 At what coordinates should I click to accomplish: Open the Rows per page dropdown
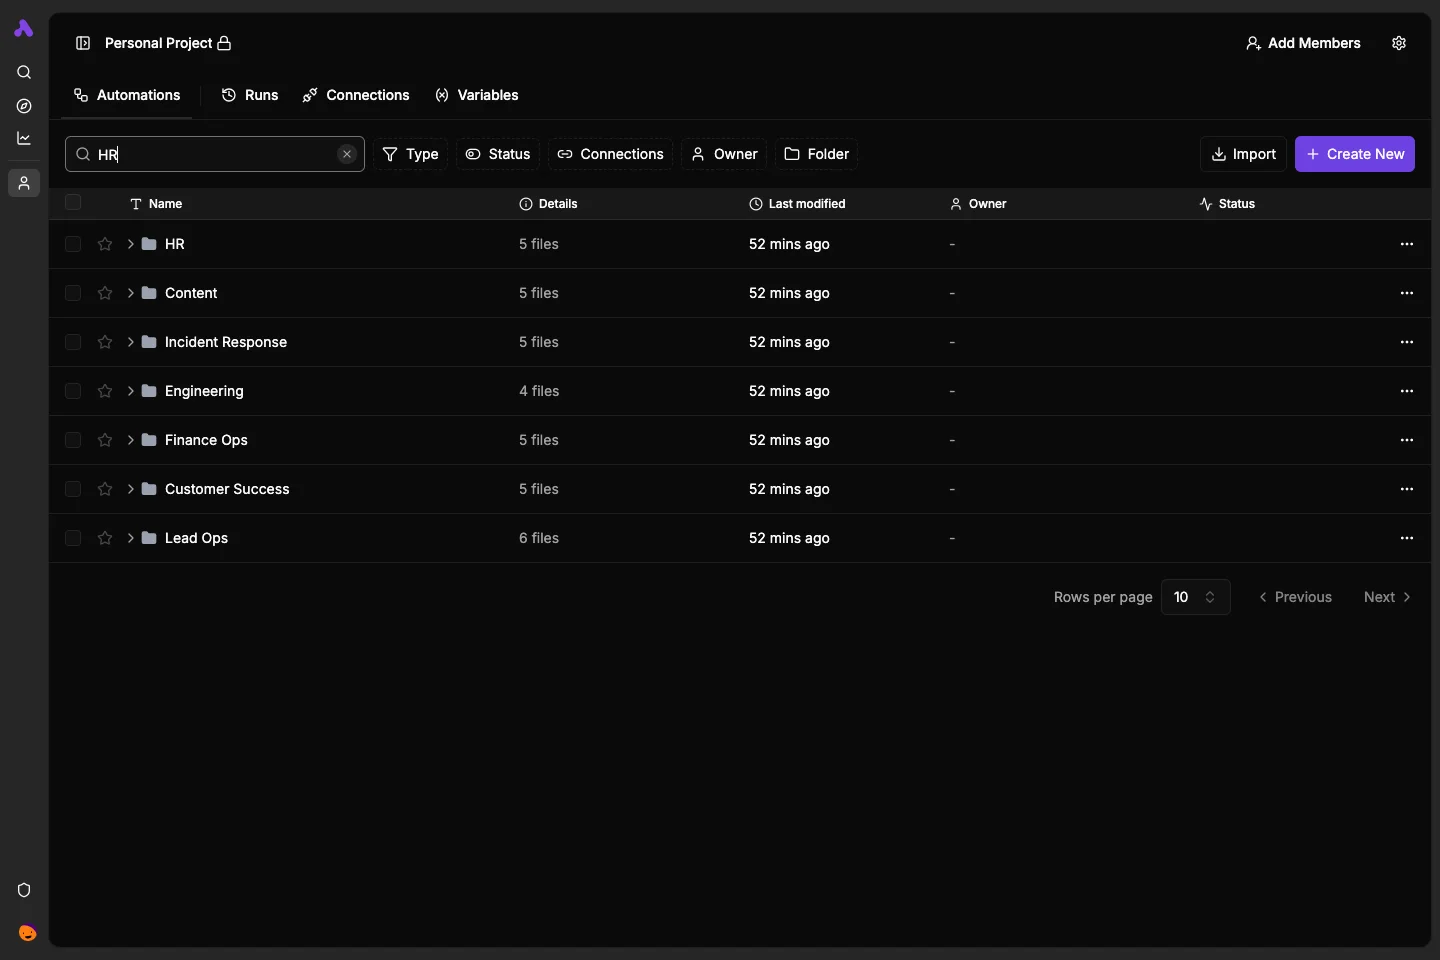click(x=1195, y=597)
